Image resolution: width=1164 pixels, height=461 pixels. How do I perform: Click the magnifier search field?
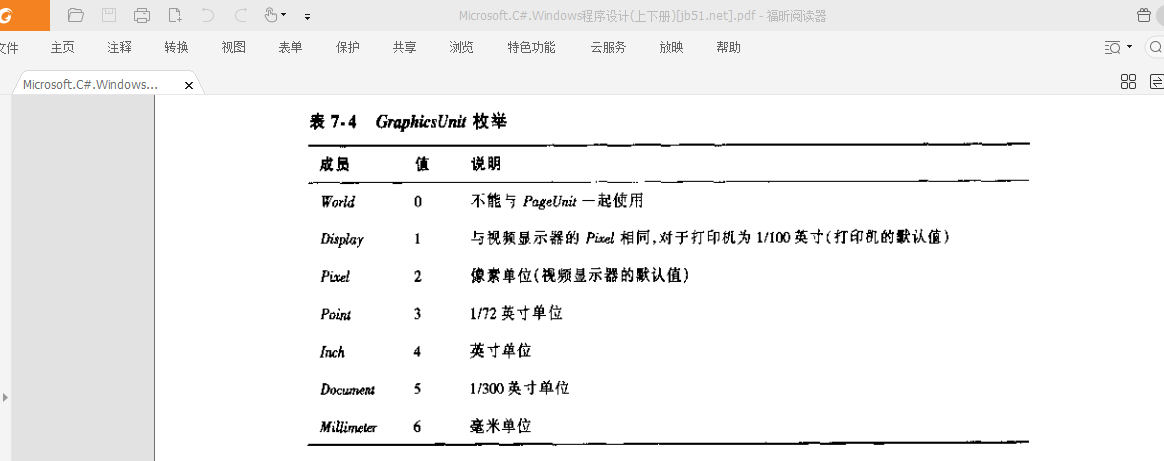pyautogui.click(x=1155, y=48)
